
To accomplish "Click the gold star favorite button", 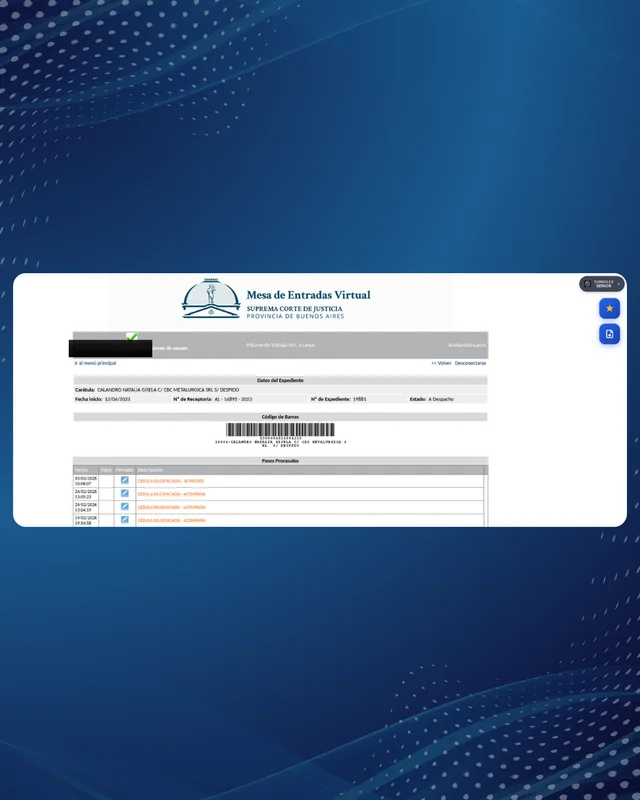I will [609, 308].
